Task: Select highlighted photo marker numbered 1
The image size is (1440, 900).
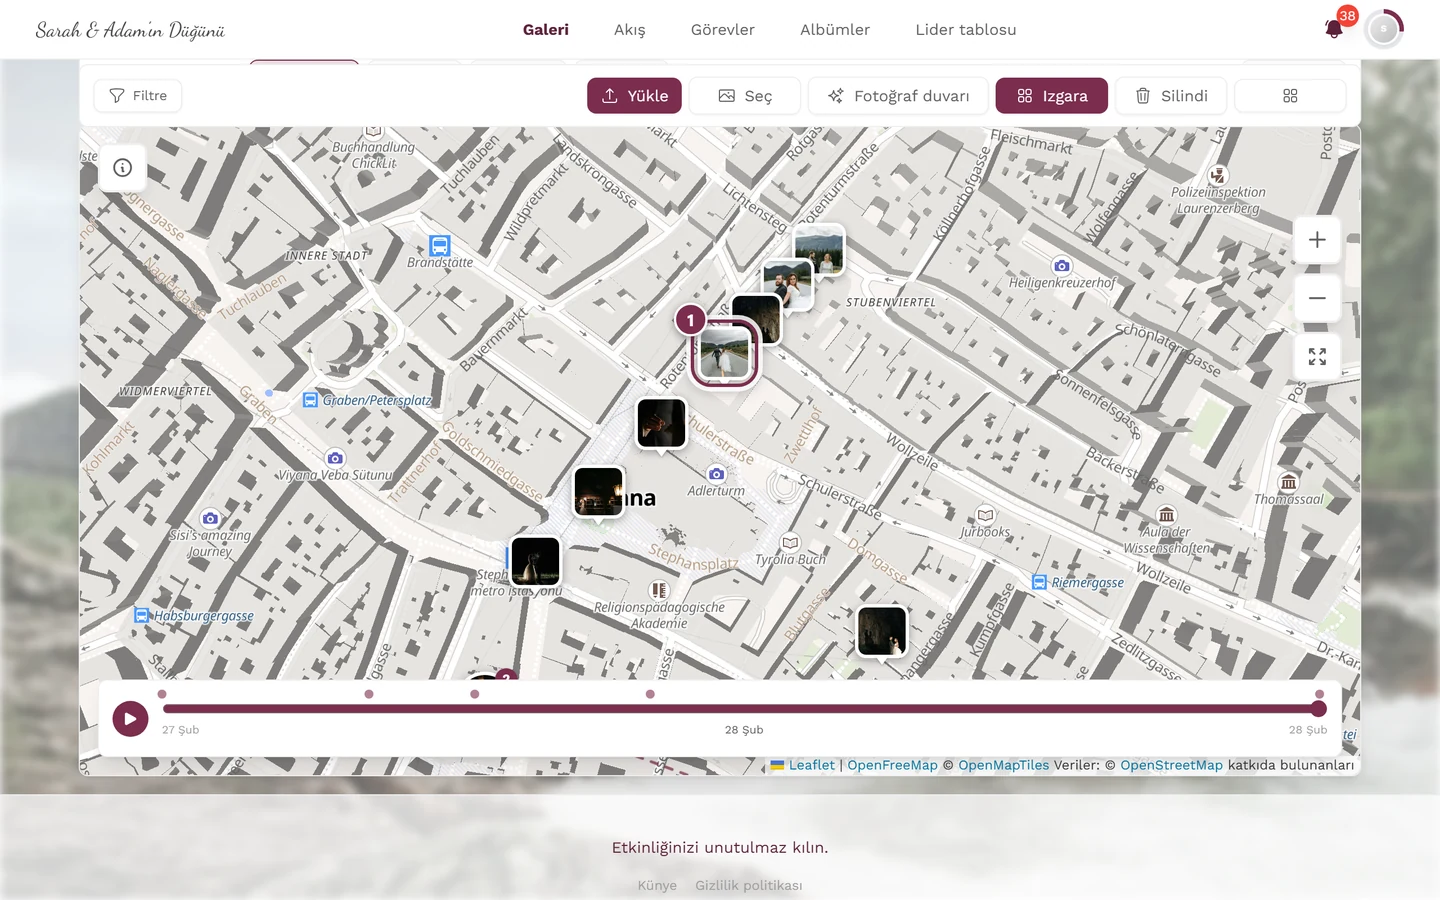Action: (725, 352)
